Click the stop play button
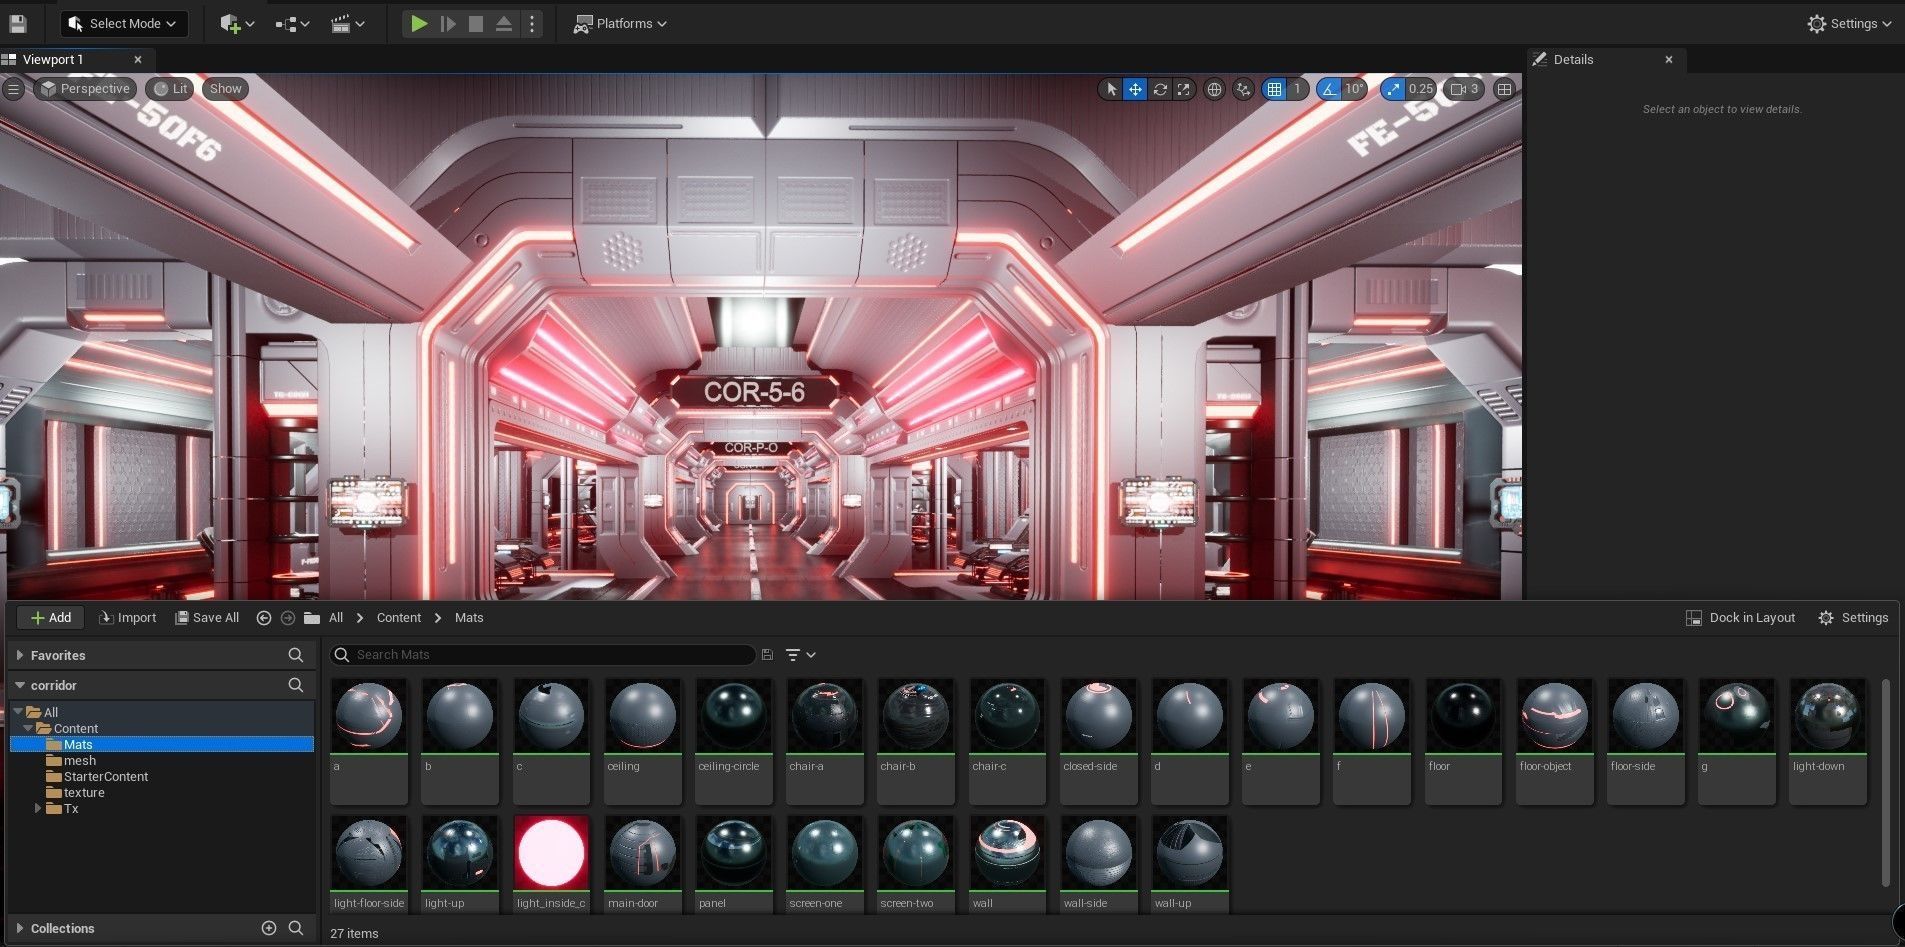Viewport: 1905px width, 947px height. 476,23
